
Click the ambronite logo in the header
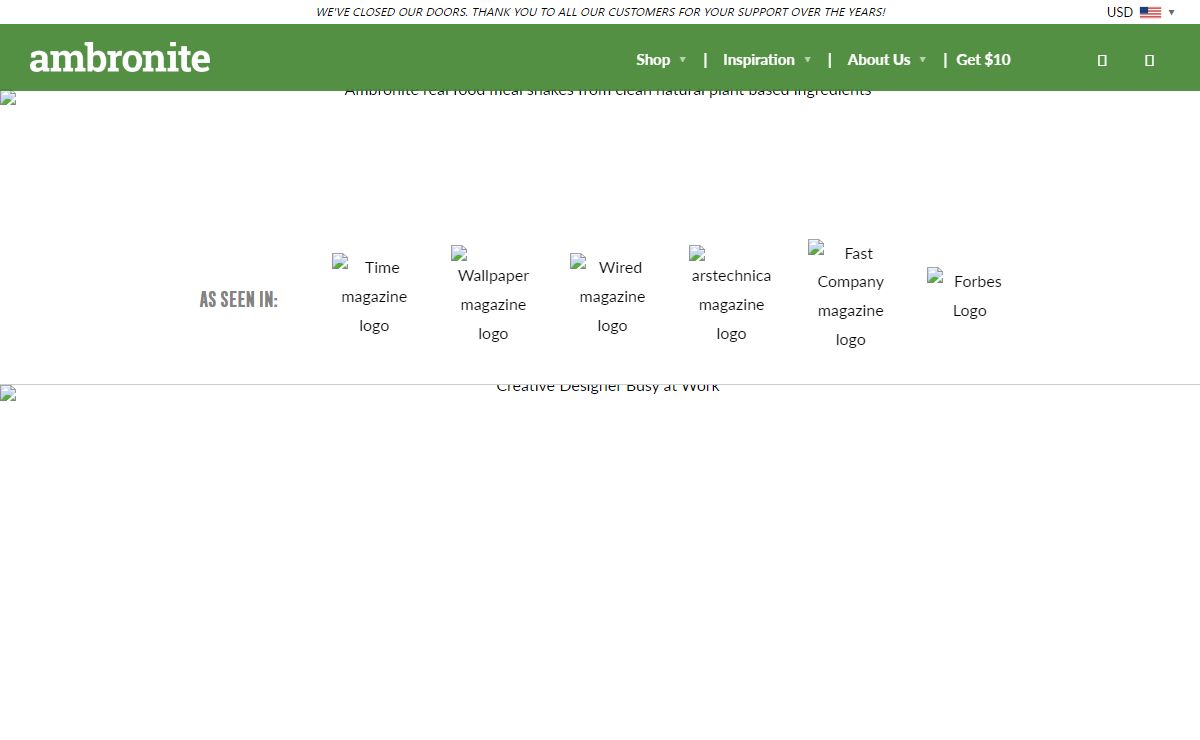(x=120, y=58)
